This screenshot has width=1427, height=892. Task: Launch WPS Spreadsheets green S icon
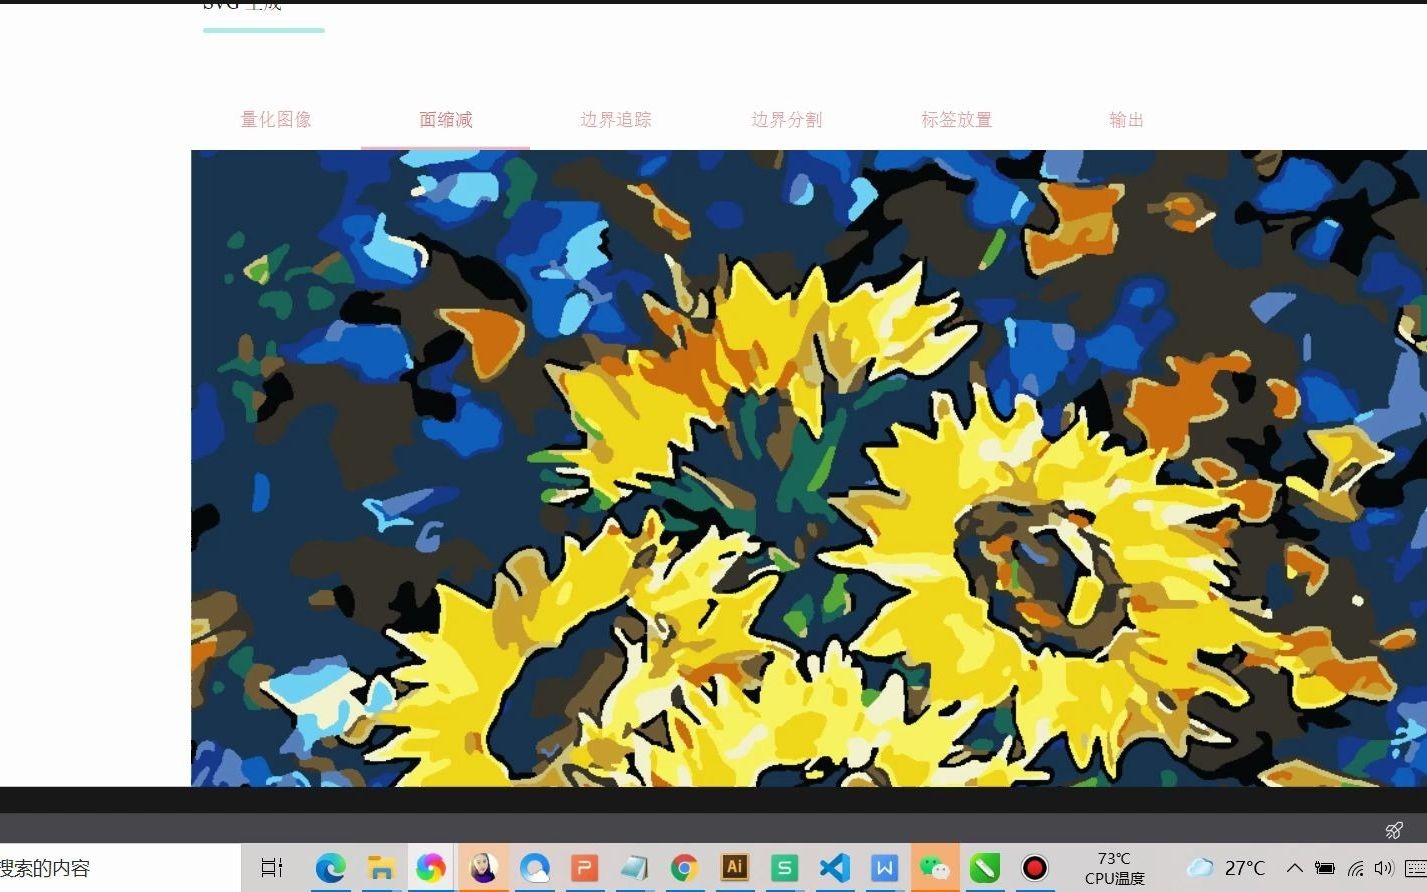click(785, 867)
